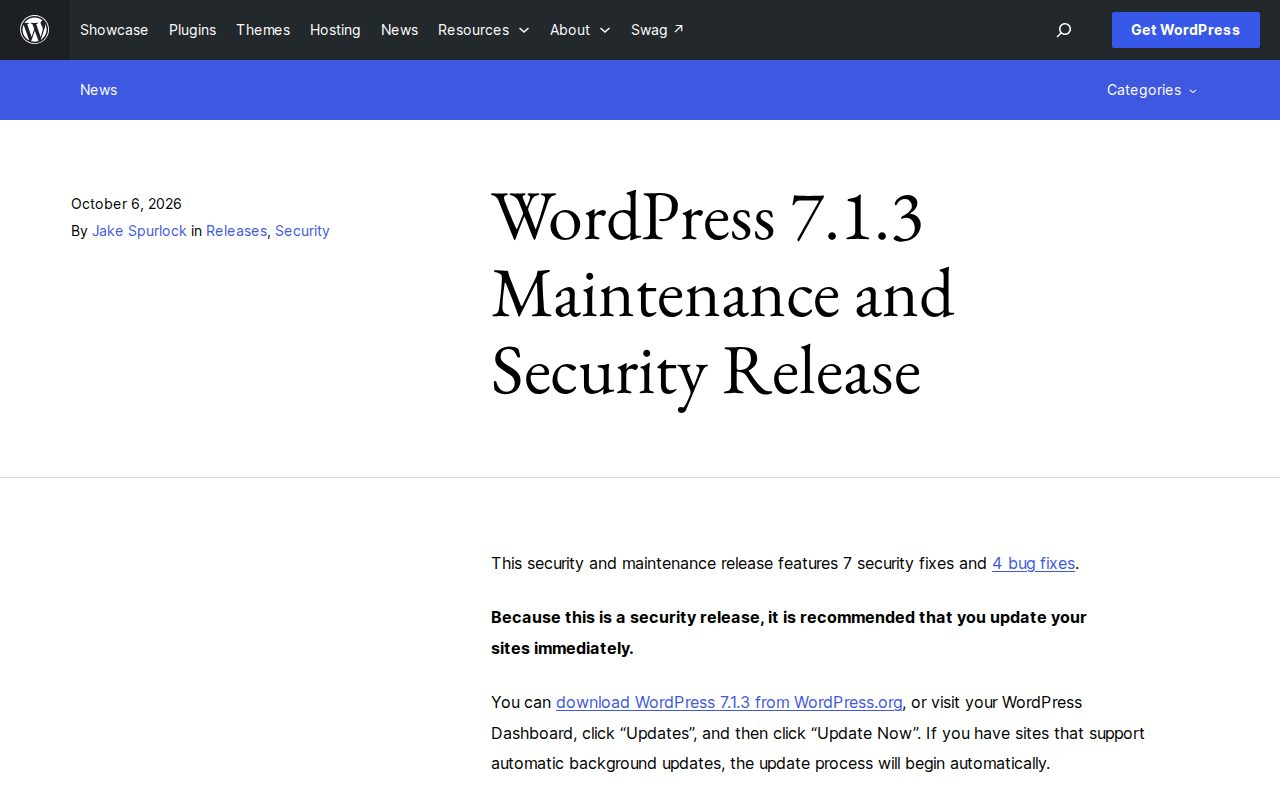The height and width of the screenshot is (800, 1280).
Task: Select Hosting in the top navigation
Action: tap(335, 30)
